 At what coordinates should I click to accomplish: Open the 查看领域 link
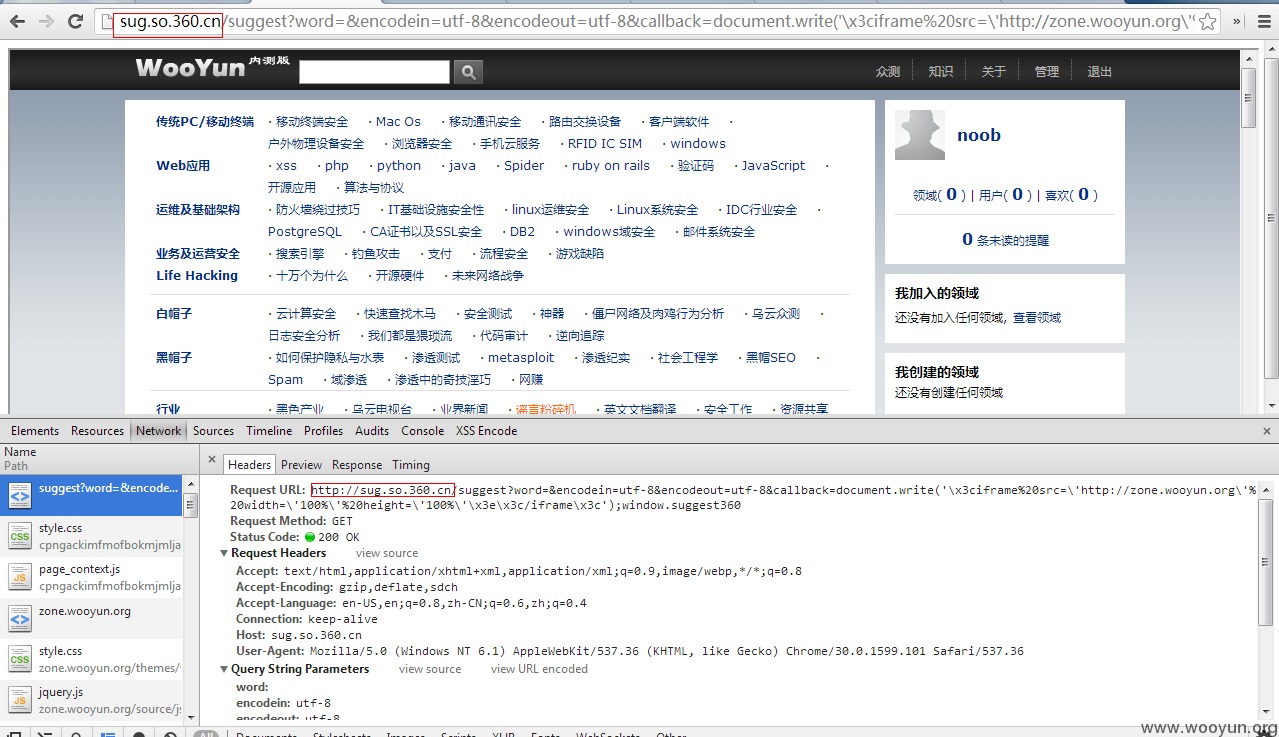click(1037, 317)
